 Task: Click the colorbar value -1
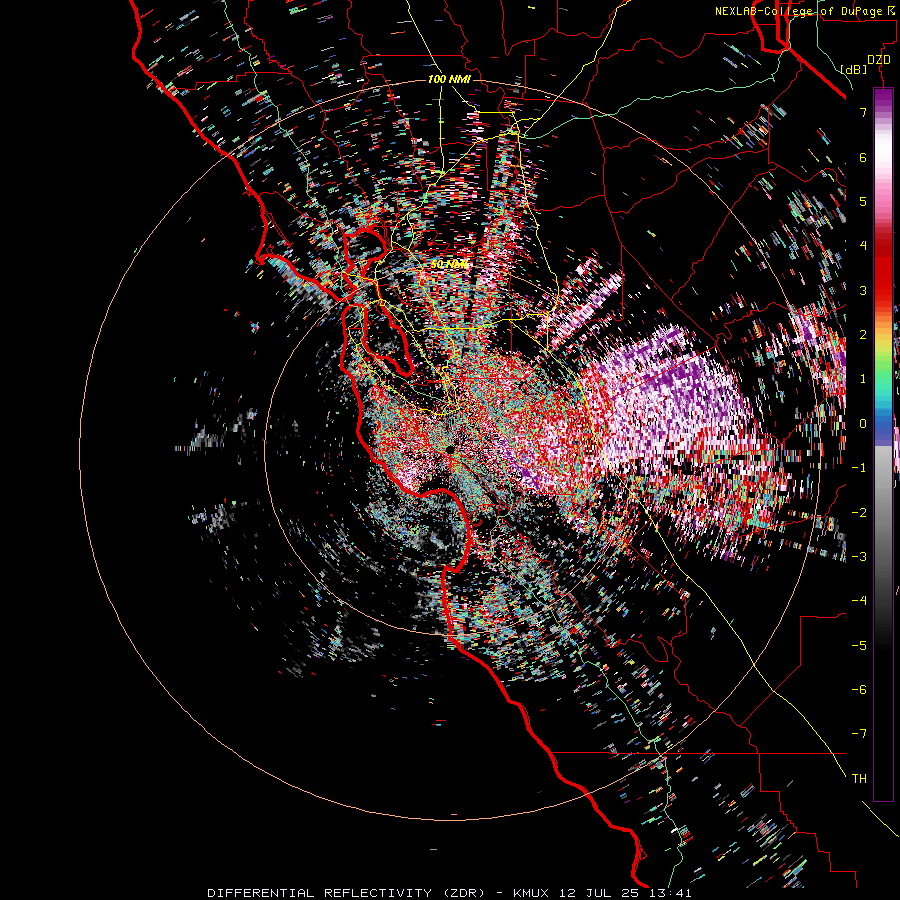point(859,468)
